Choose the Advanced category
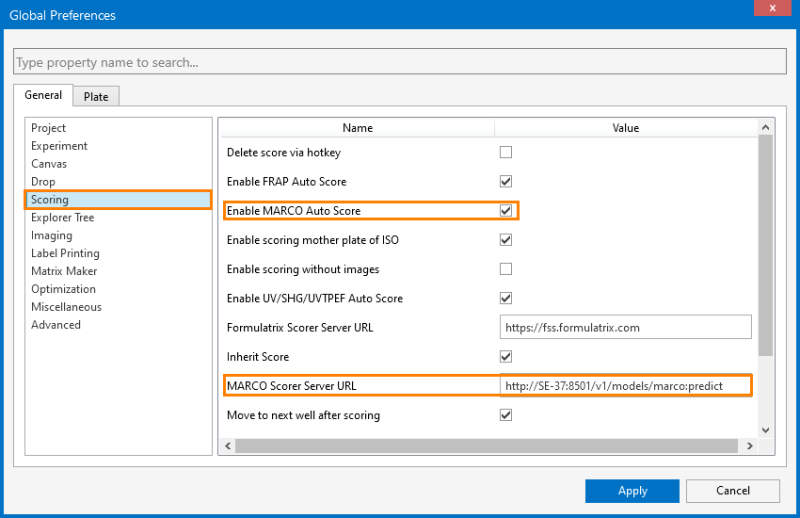Image resolution: width=800 pixels, height=518 pixels. tap(55, 325)
